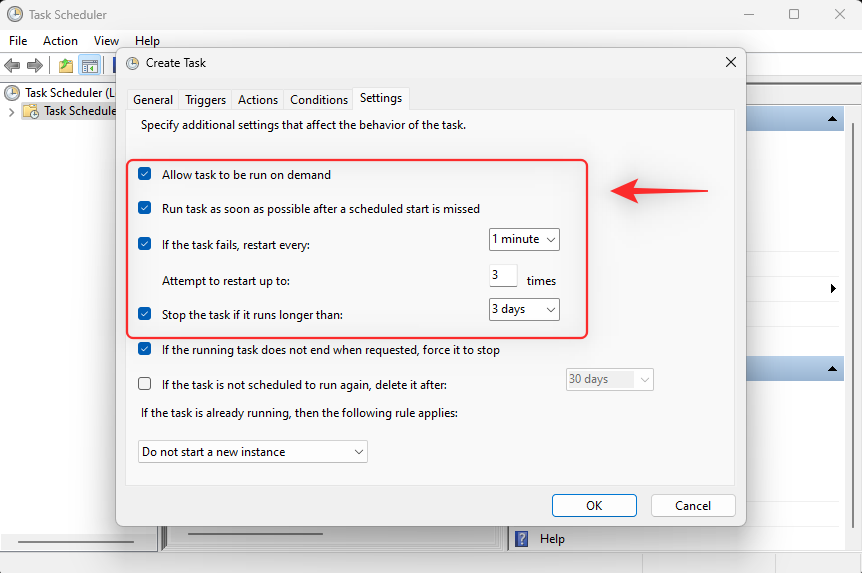Toggle Run task as soon as possible after missed start

pos(145,208)
